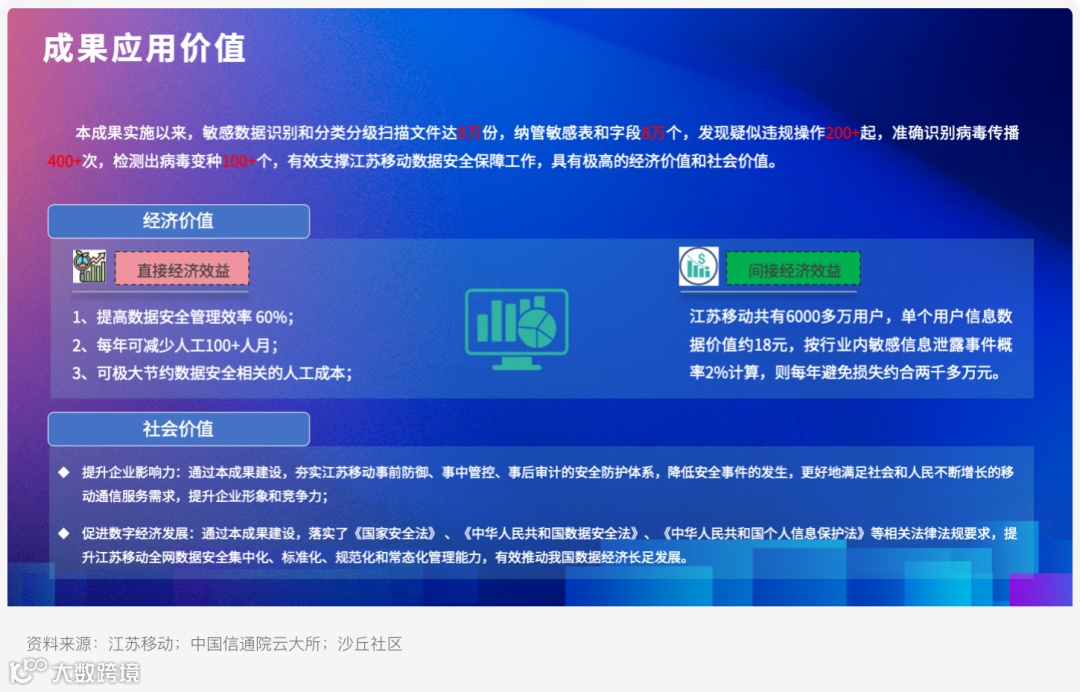Viewport: 1080px width, 692px height.
Task: Click the text 本成果实施以来
Action: click(131, 133)
